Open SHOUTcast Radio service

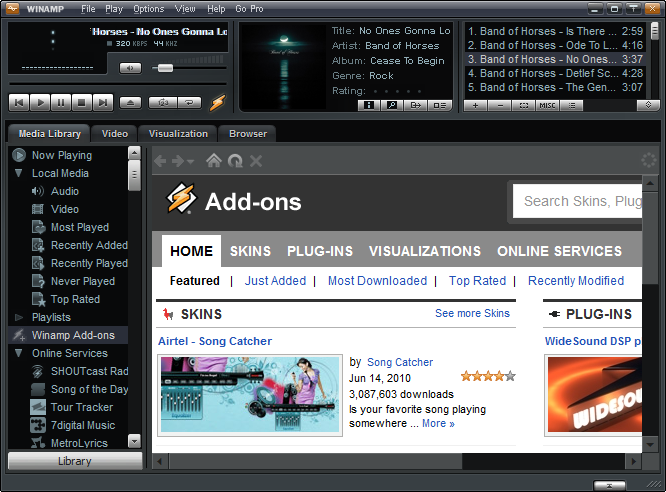pos(90,371)
